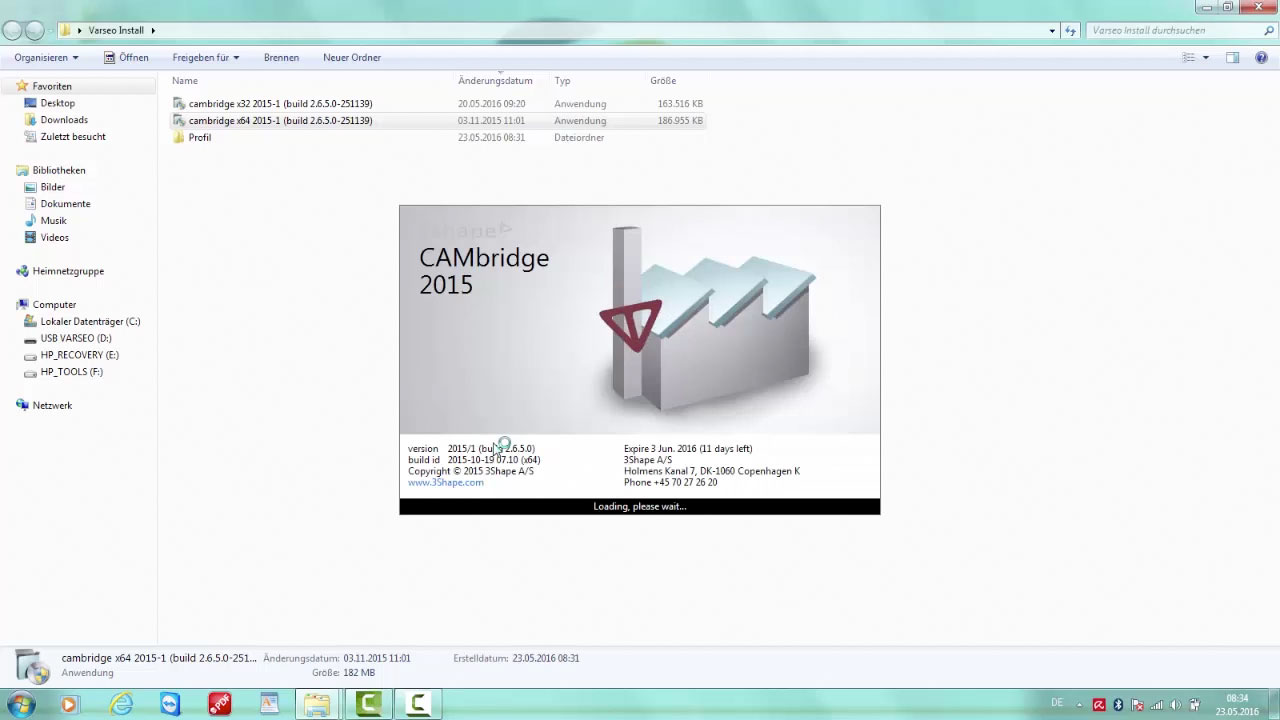
Task: Expand the Freigeben für dropdown
Action: click(x=205, y=58)
